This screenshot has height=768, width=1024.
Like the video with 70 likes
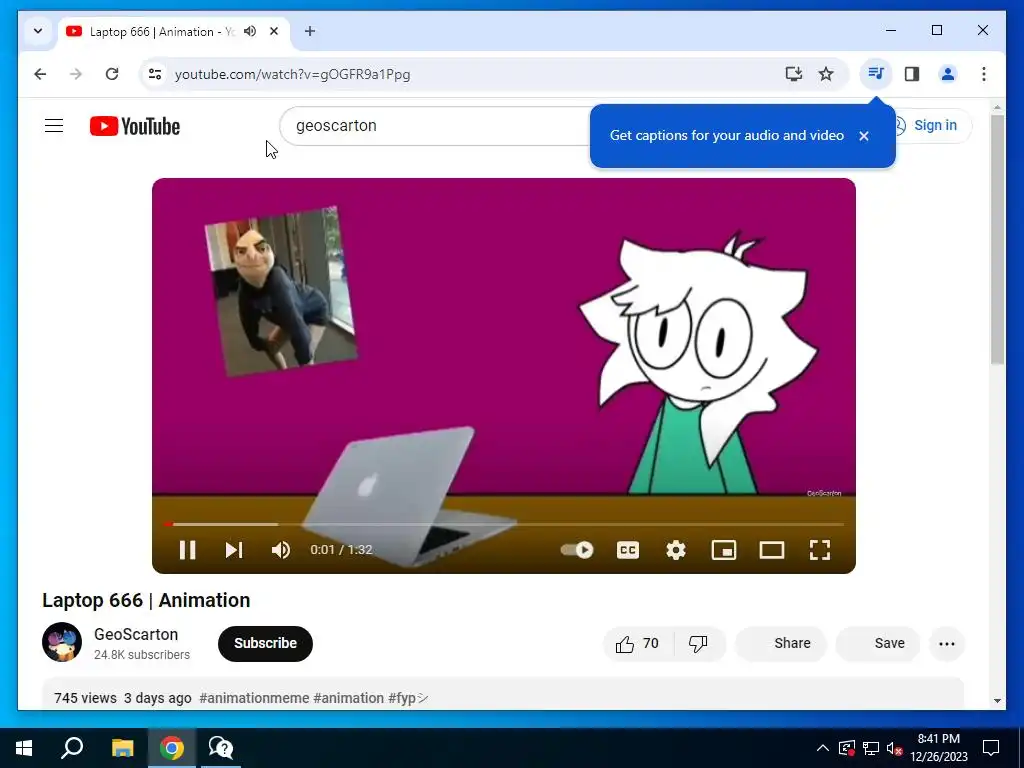pyautogui.click(x=637, y=644)
